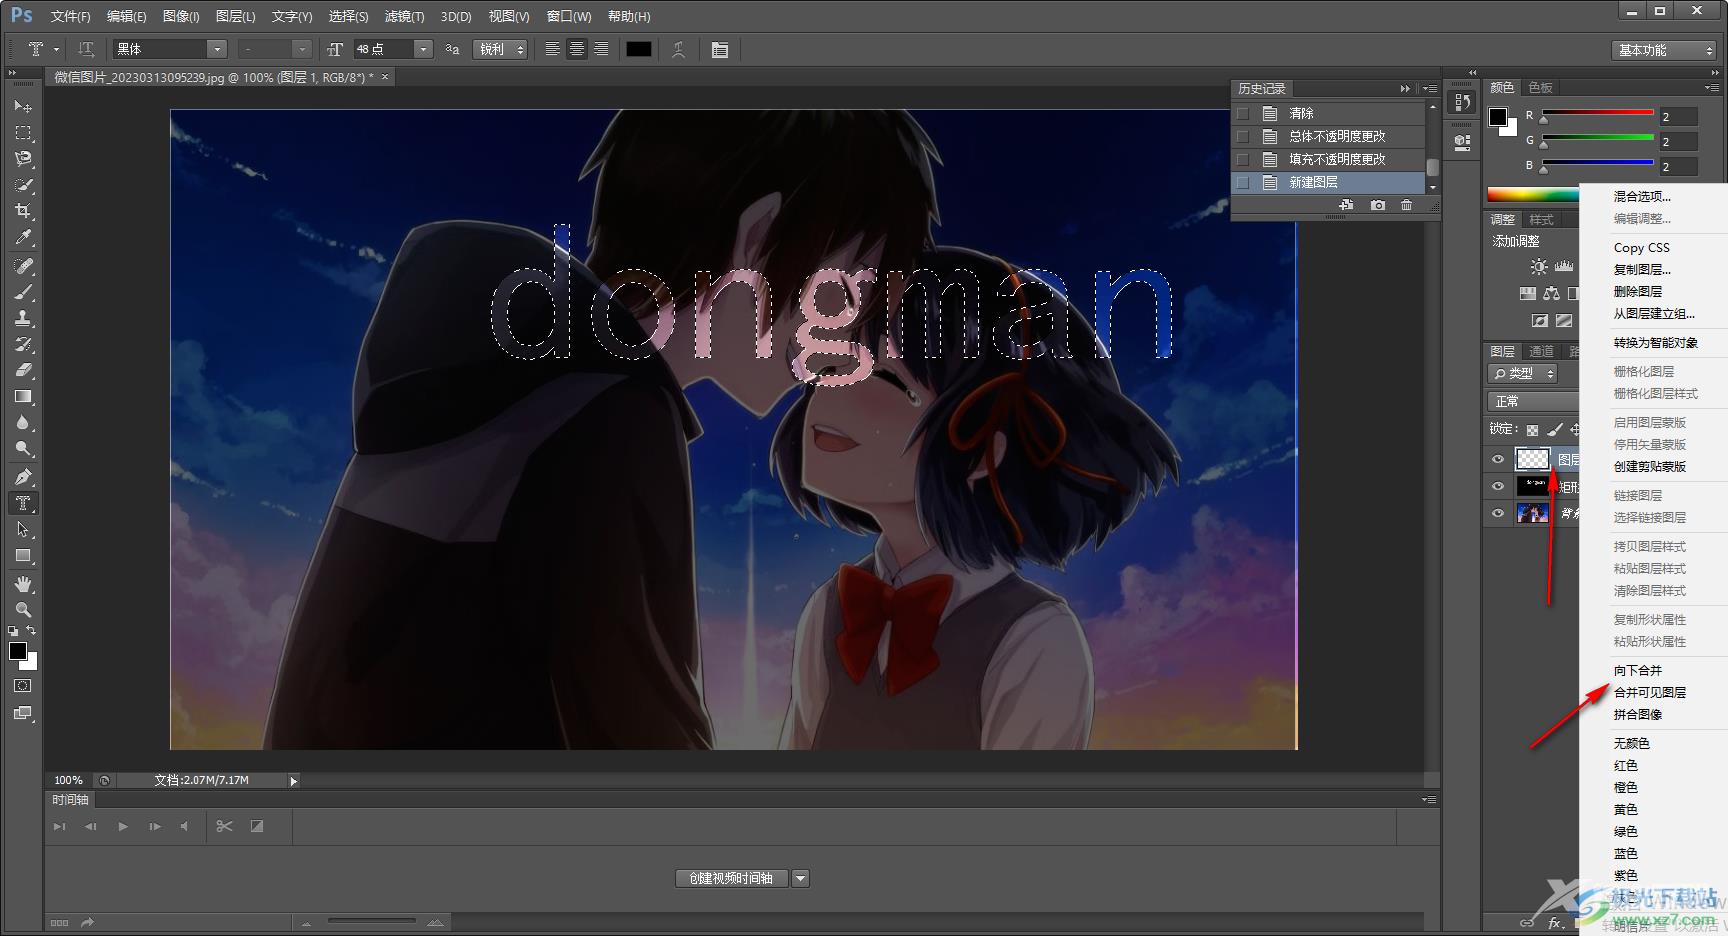Open the 图像(I) menu
1728x936 pixels.
coord(181,16)
